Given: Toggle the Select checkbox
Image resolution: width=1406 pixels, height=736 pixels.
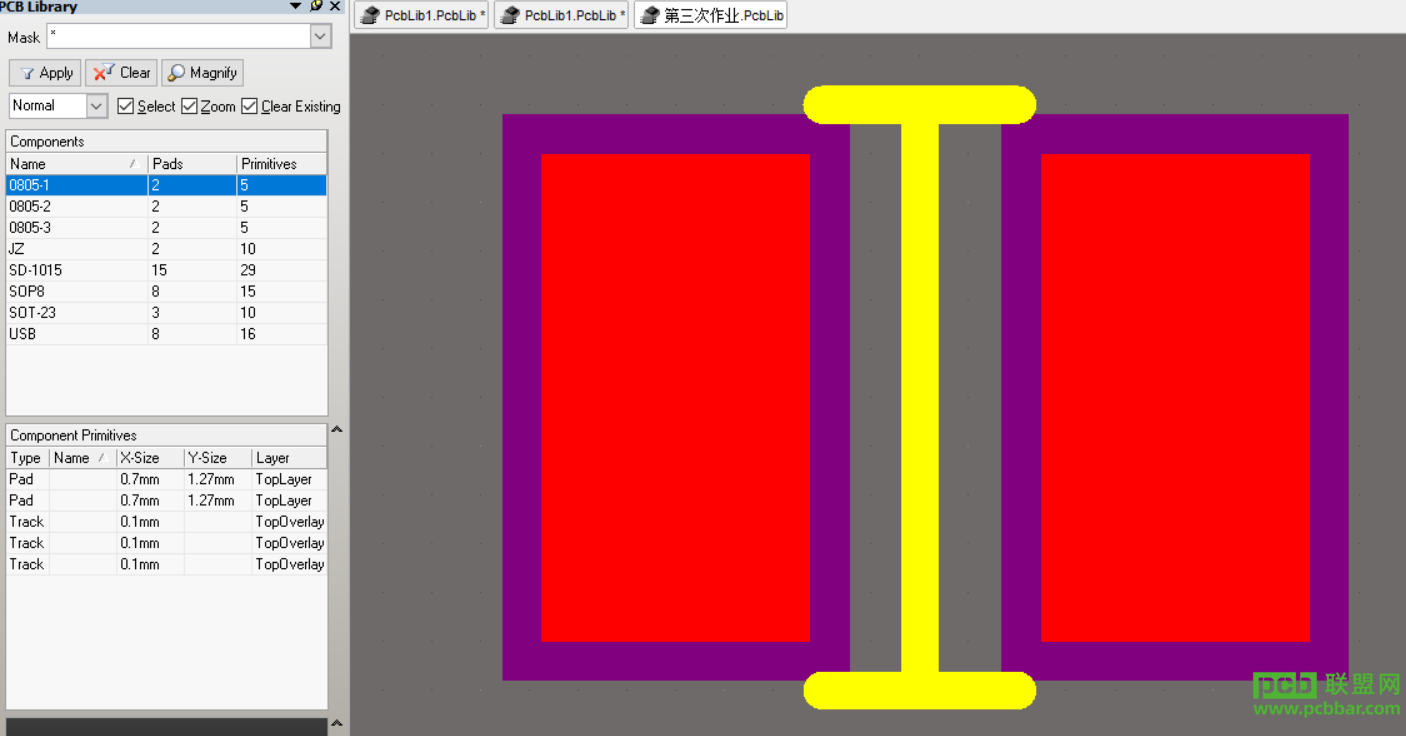Looking at the screenshot, I should pyautogui.click(x=125, y=106).
